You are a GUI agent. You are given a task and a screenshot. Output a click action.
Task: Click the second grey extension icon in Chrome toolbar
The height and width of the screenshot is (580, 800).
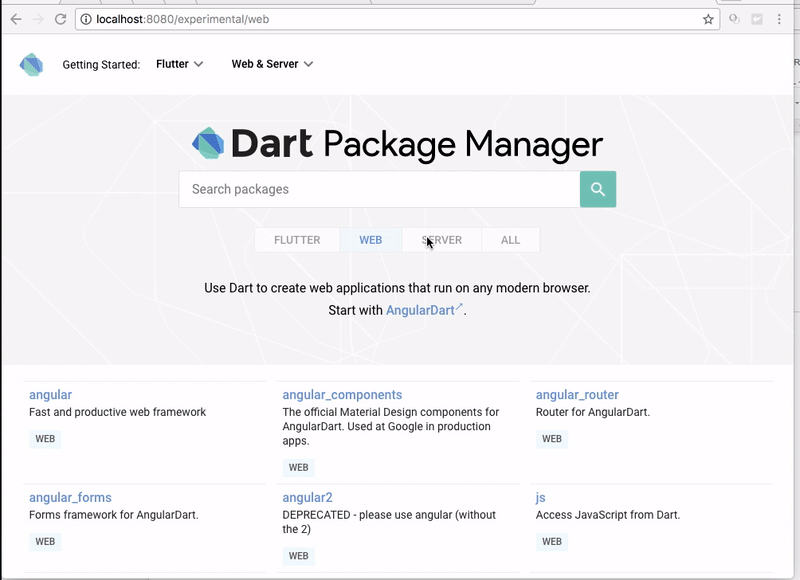click(757, 19)
